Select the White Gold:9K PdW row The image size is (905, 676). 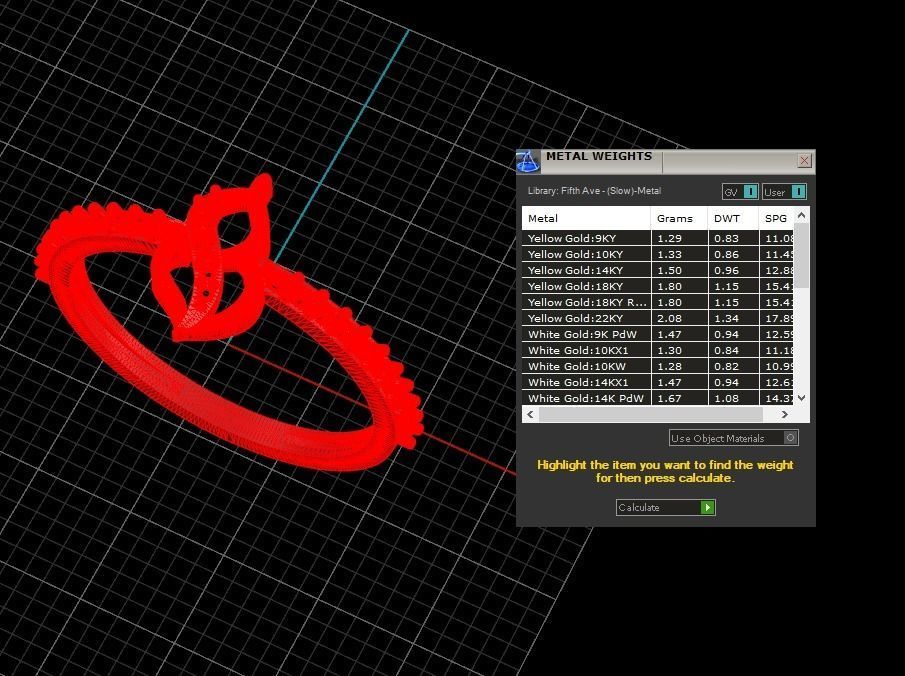point(657,334)
